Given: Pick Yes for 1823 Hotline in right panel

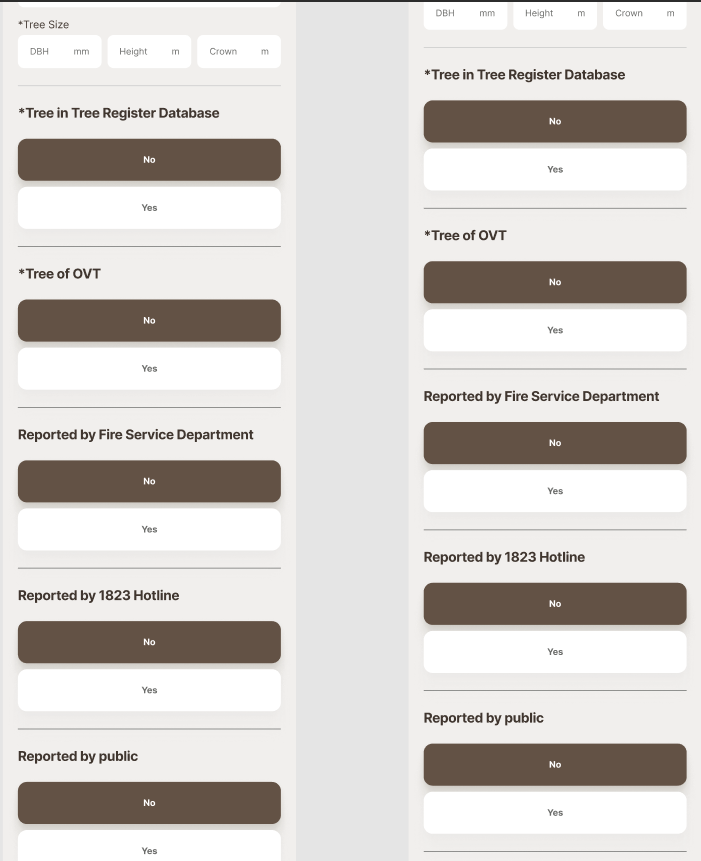Looking at the screenshot, I should point(555,652).
